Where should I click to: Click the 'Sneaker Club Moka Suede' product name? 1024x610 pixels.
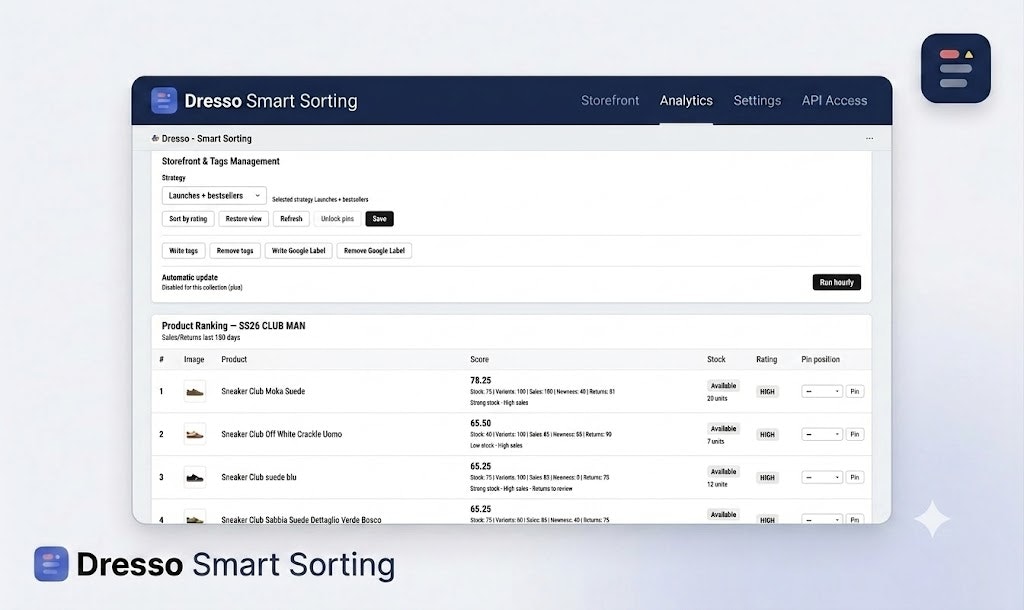(263, 391)
